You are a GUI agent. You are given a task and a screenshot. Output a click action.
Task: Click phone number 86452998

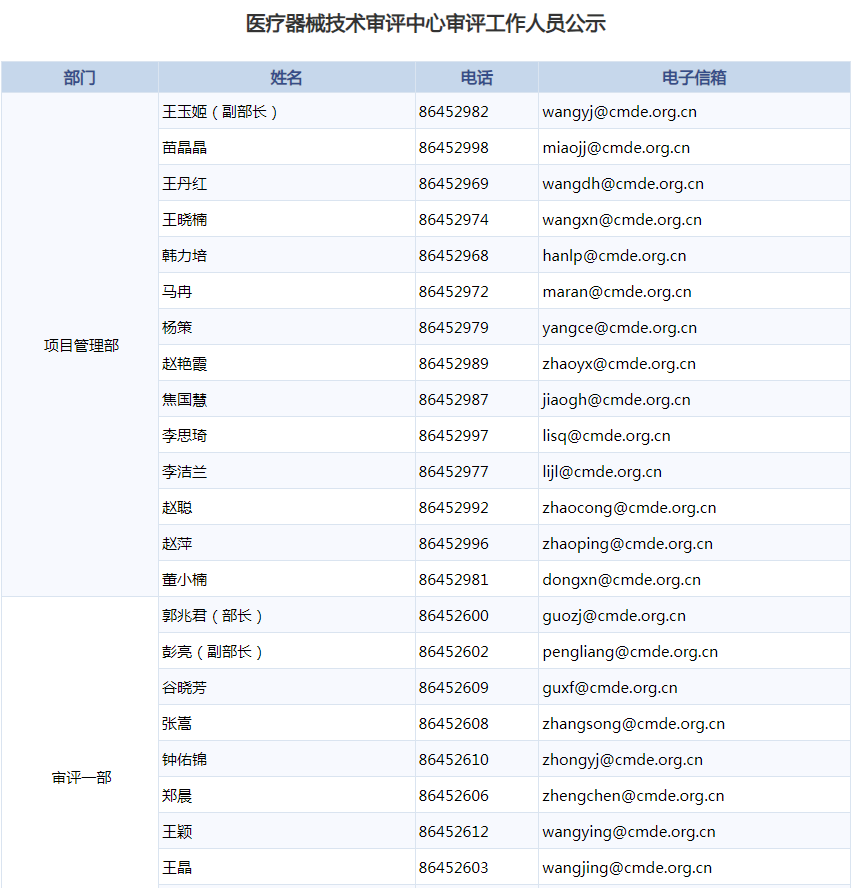(x=454, y=148)
